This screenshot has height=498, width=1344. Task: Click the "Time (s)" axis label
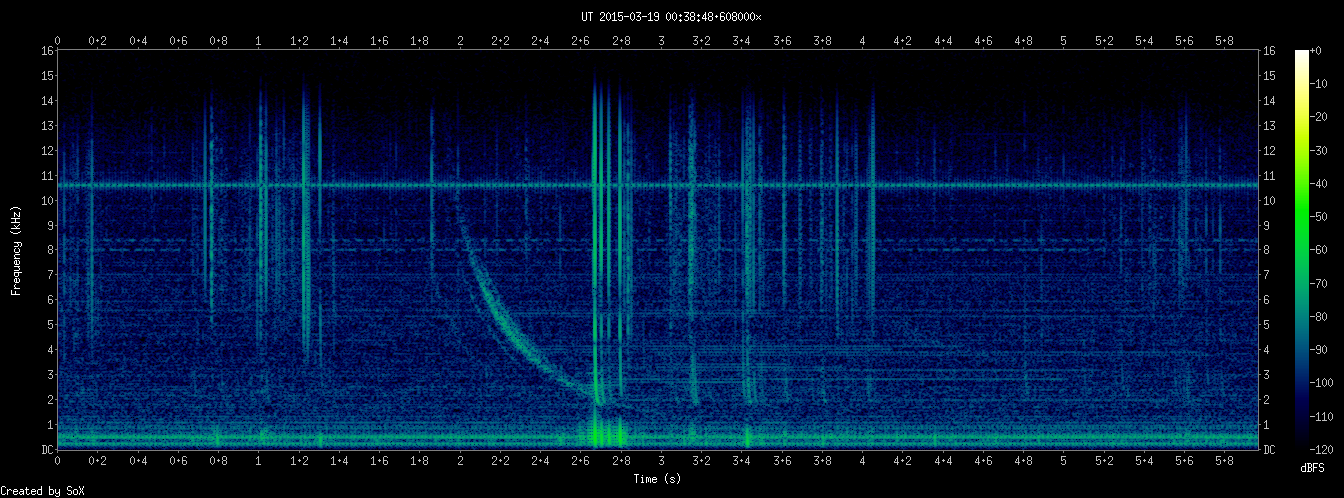pos(657,479)
